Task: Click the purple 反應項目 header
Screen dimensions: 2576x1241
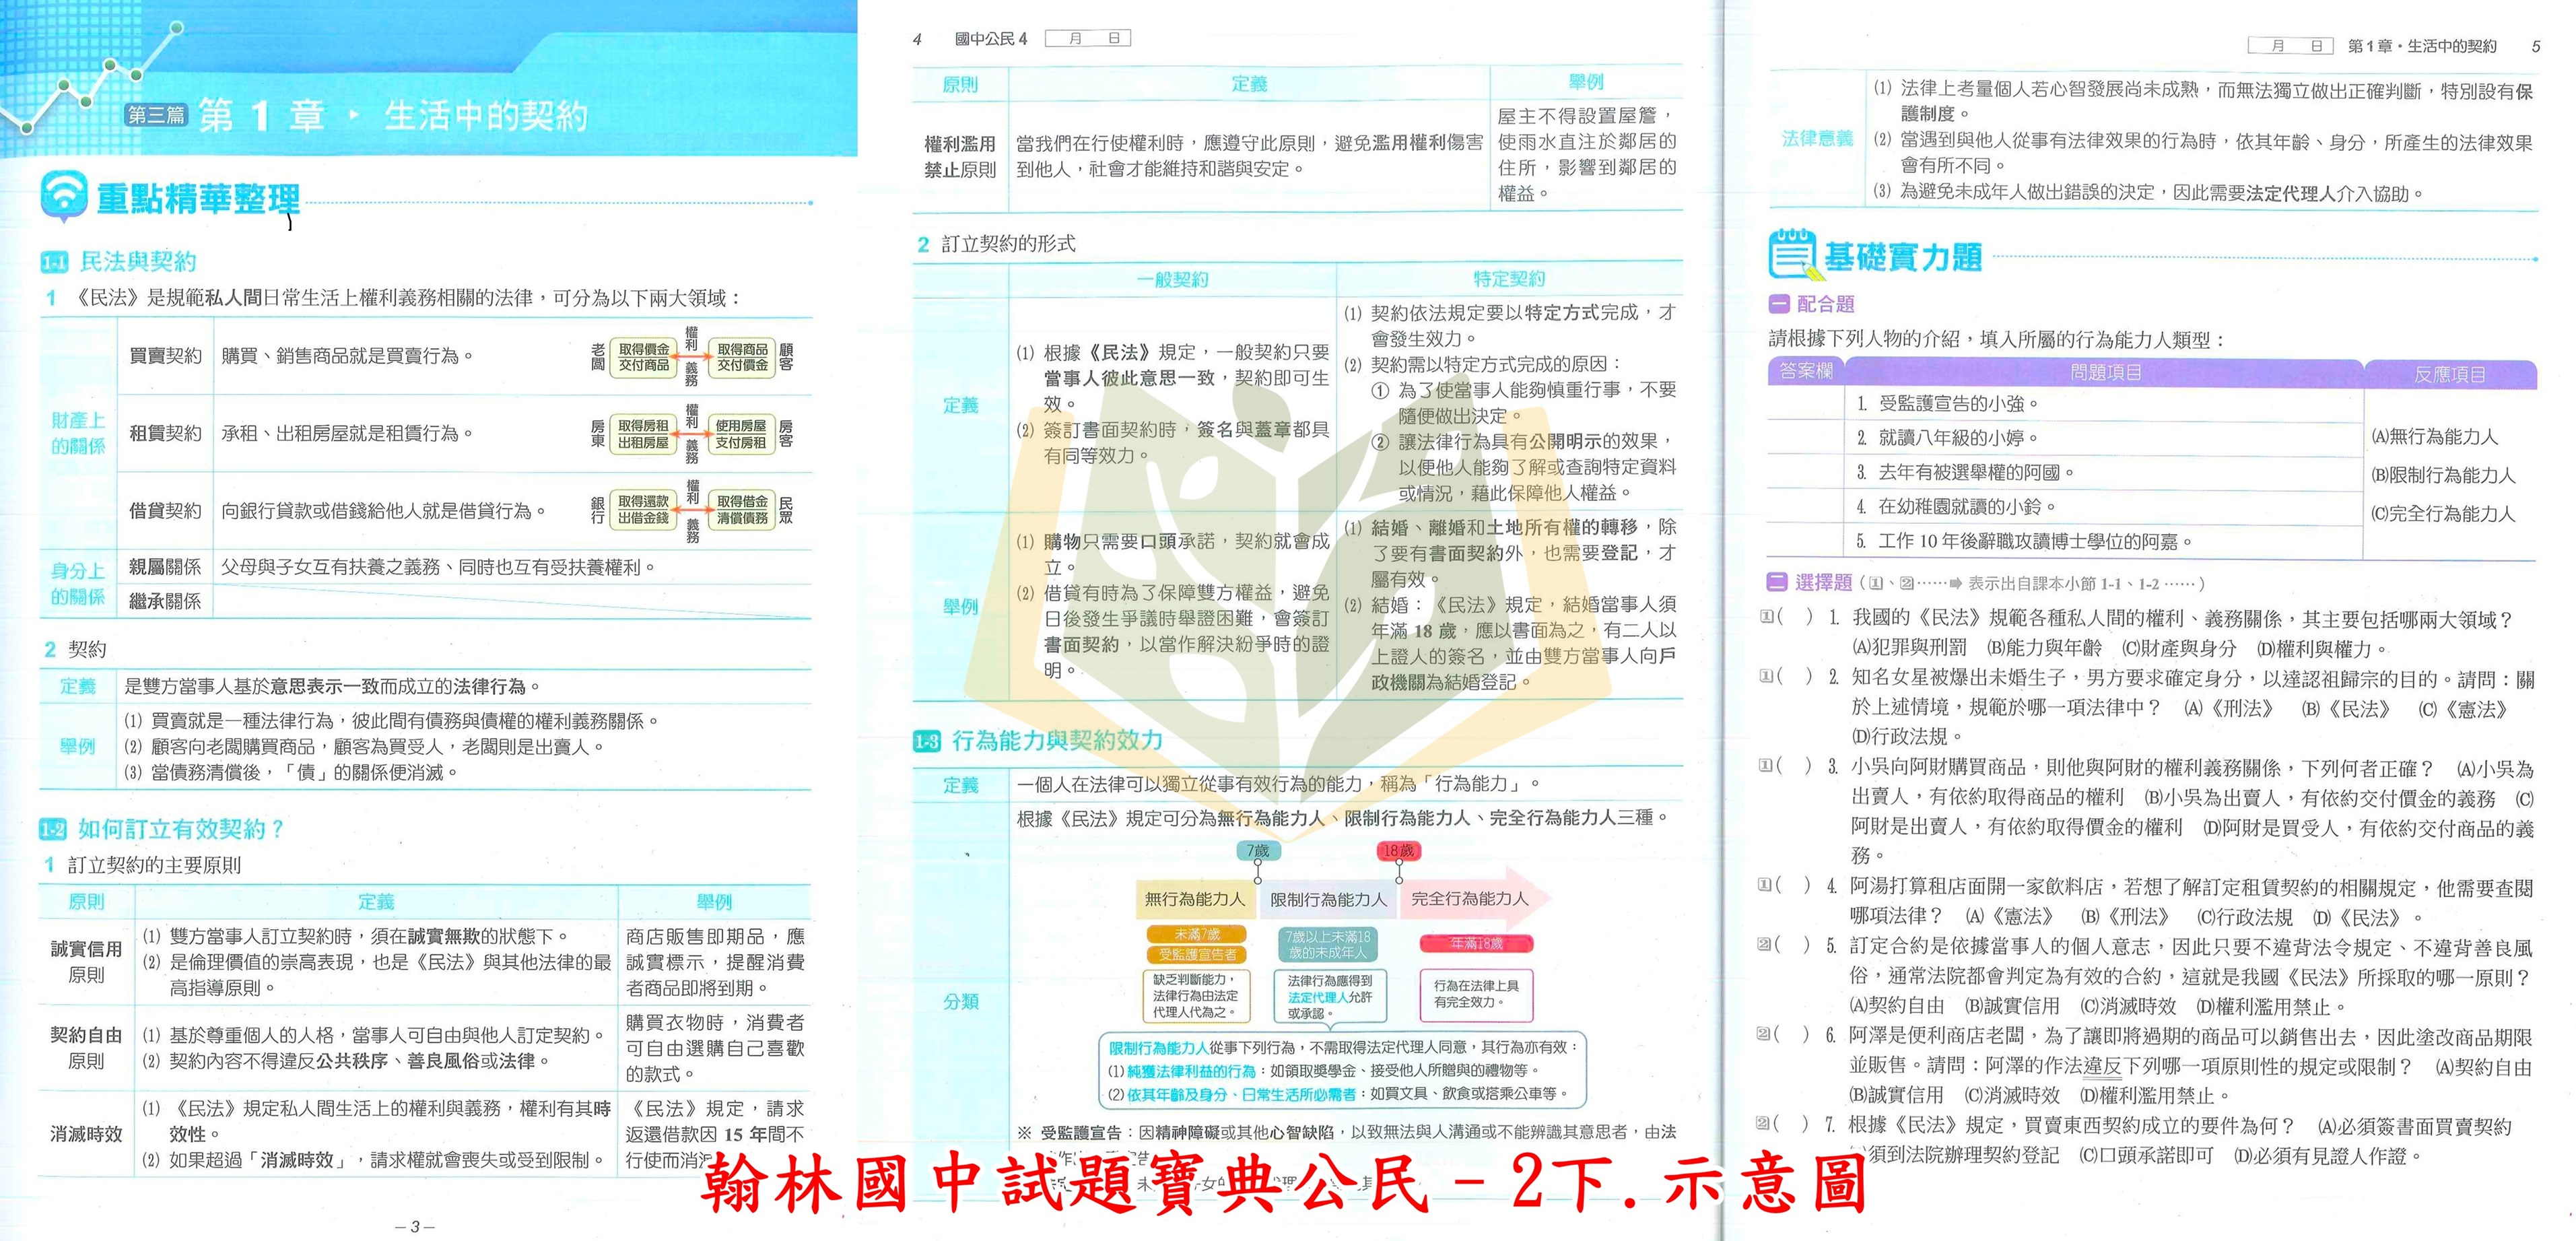Action: tap(2450, 374)
